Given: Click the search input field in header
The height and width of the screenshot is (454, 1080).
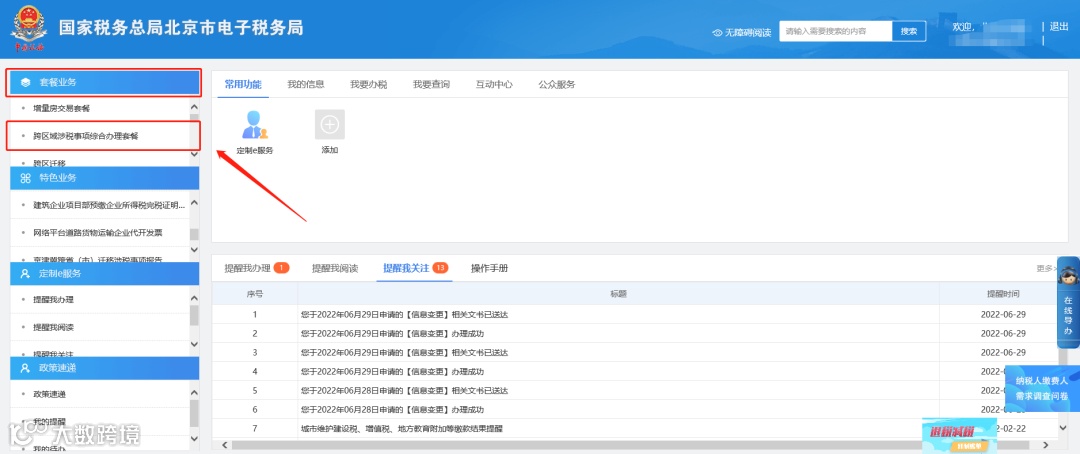Looking at the screenshot, I should [x=835, y=31].
